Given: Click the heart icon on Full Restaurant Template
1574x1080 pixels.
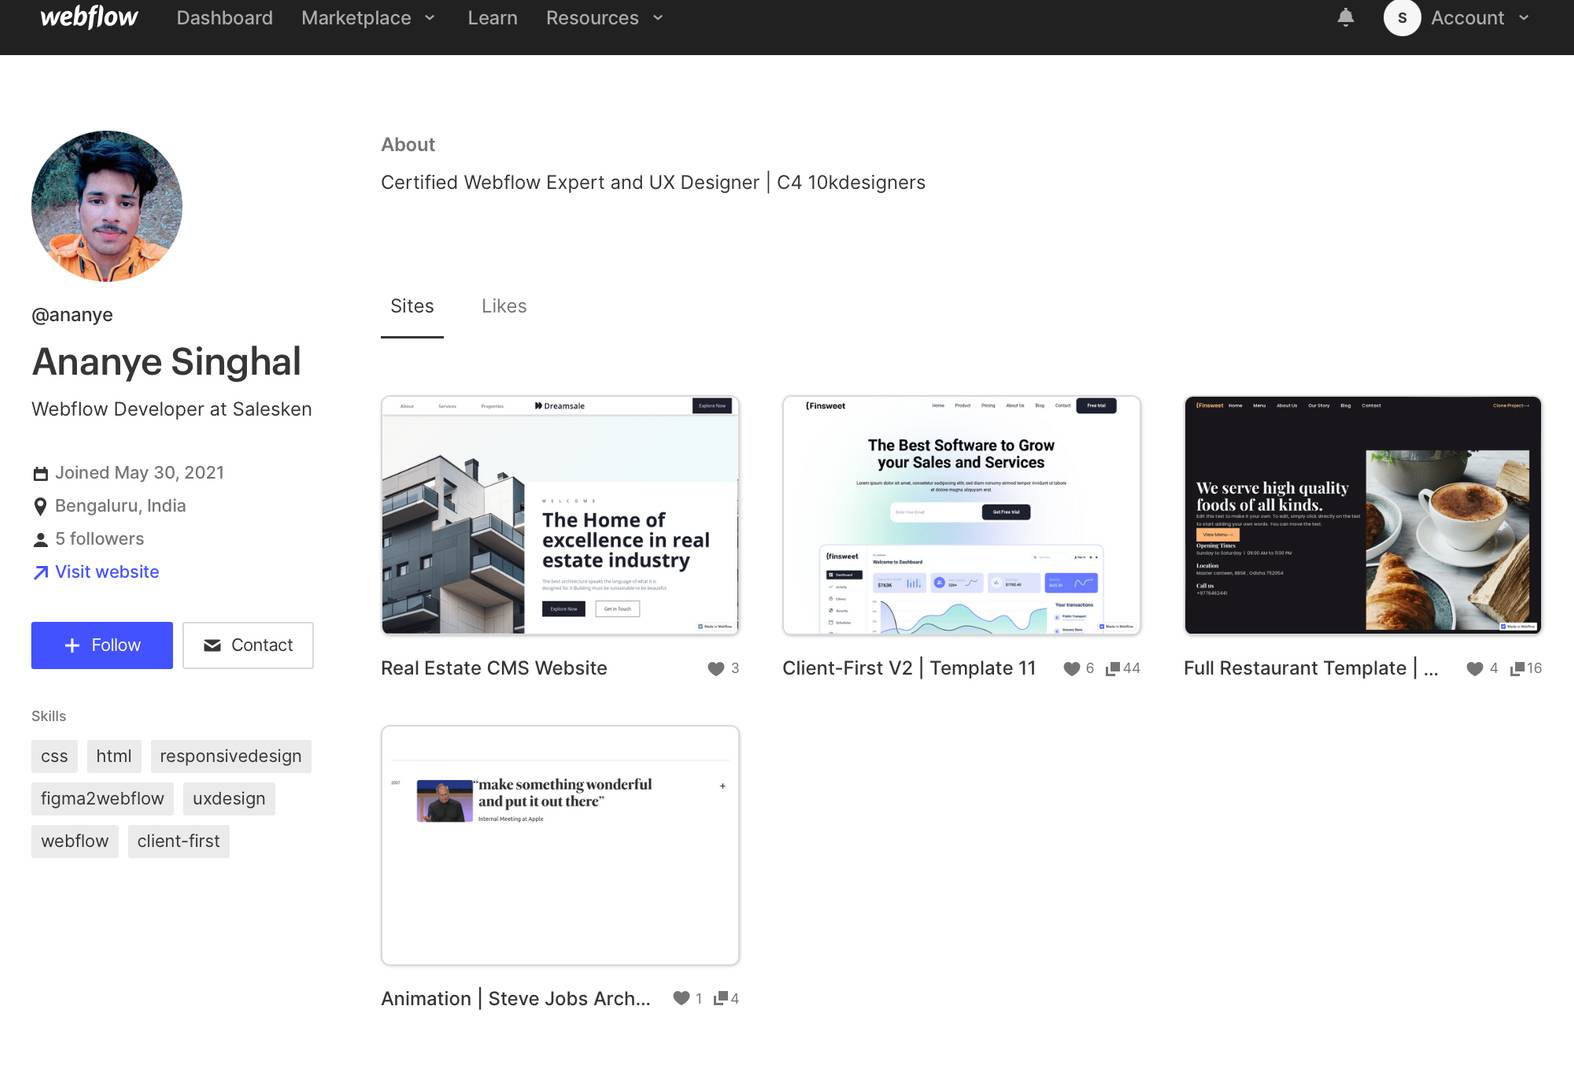Looking at the screenshot, I should [1474, 669].
